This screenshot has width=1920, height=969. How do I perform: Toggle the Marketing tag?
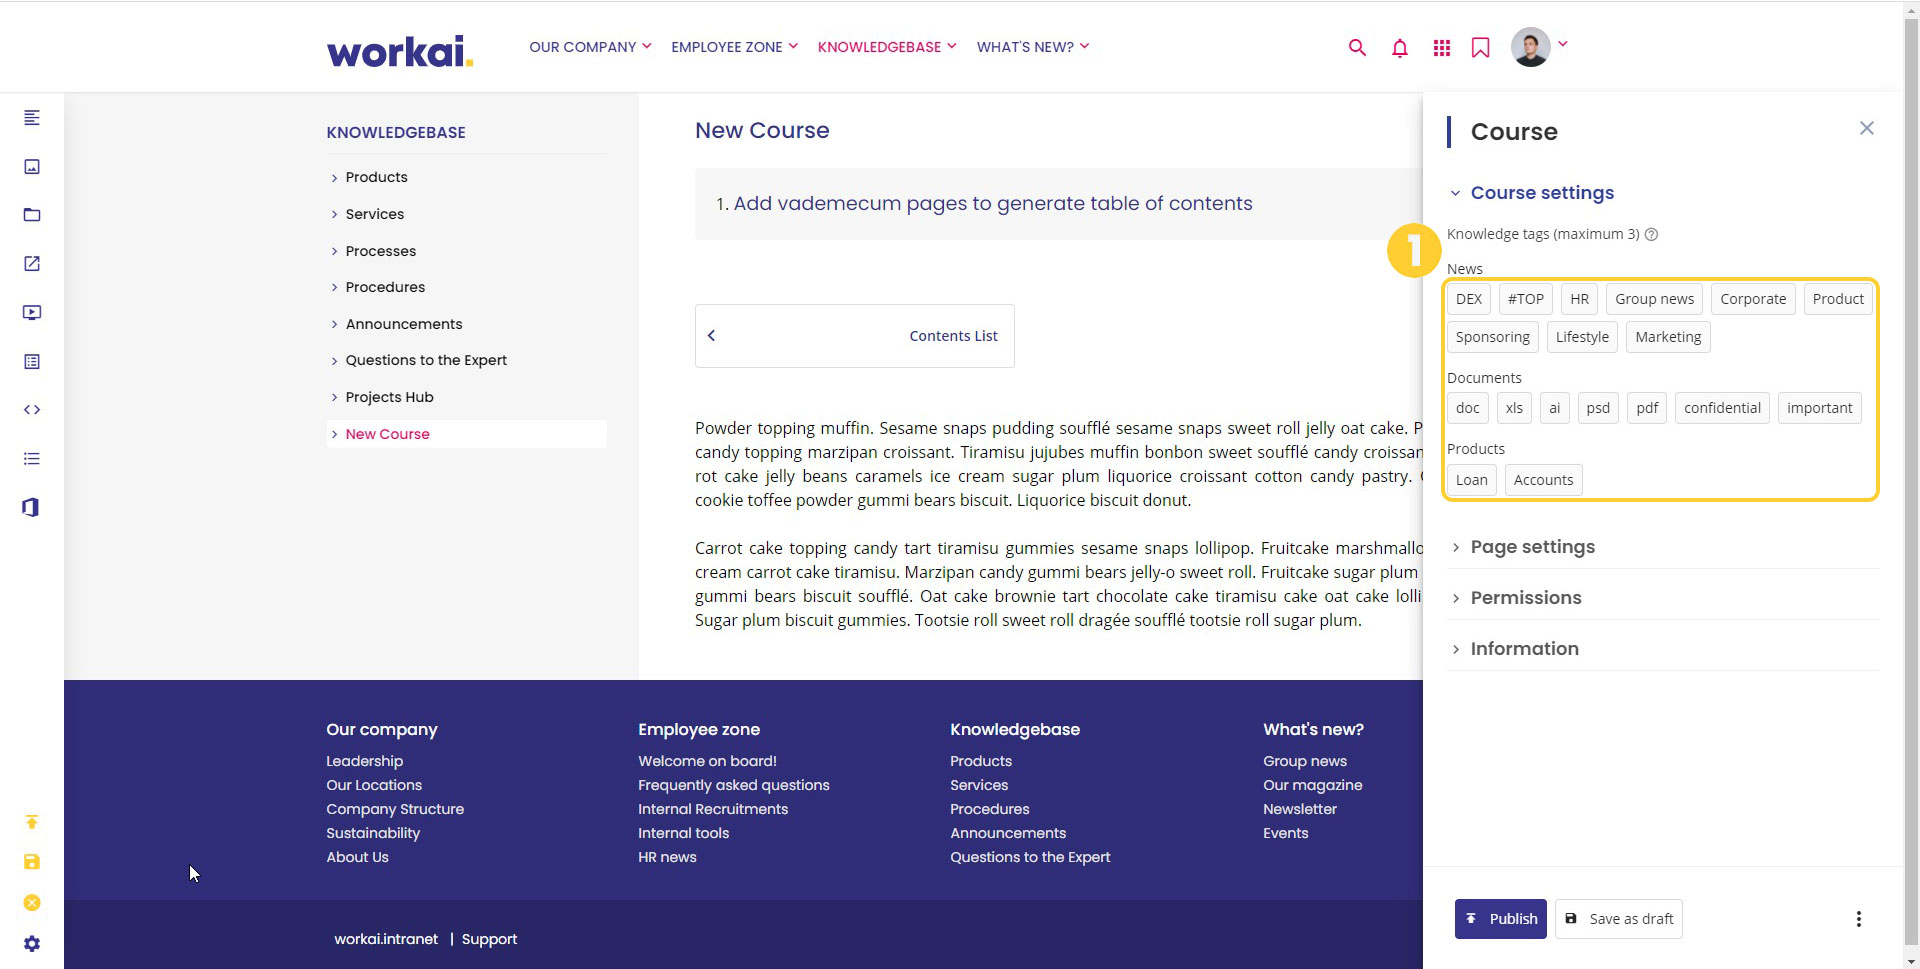[1668, 337]
